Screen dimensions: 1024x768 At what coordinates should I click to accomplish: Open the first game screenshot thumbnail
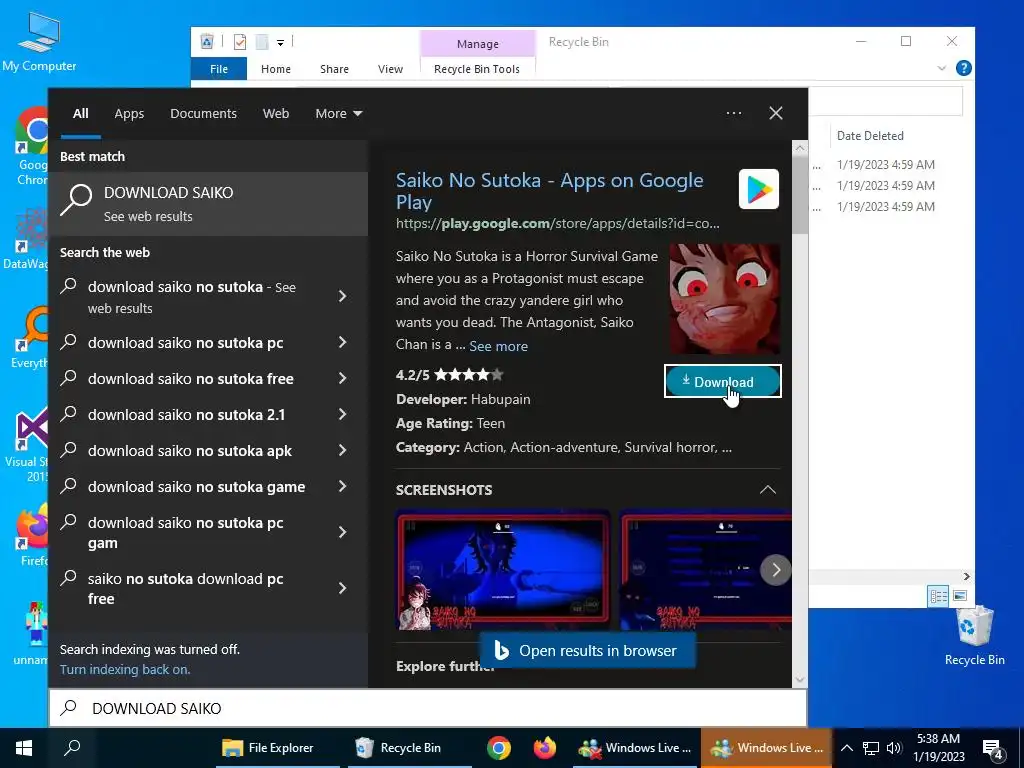504,571
